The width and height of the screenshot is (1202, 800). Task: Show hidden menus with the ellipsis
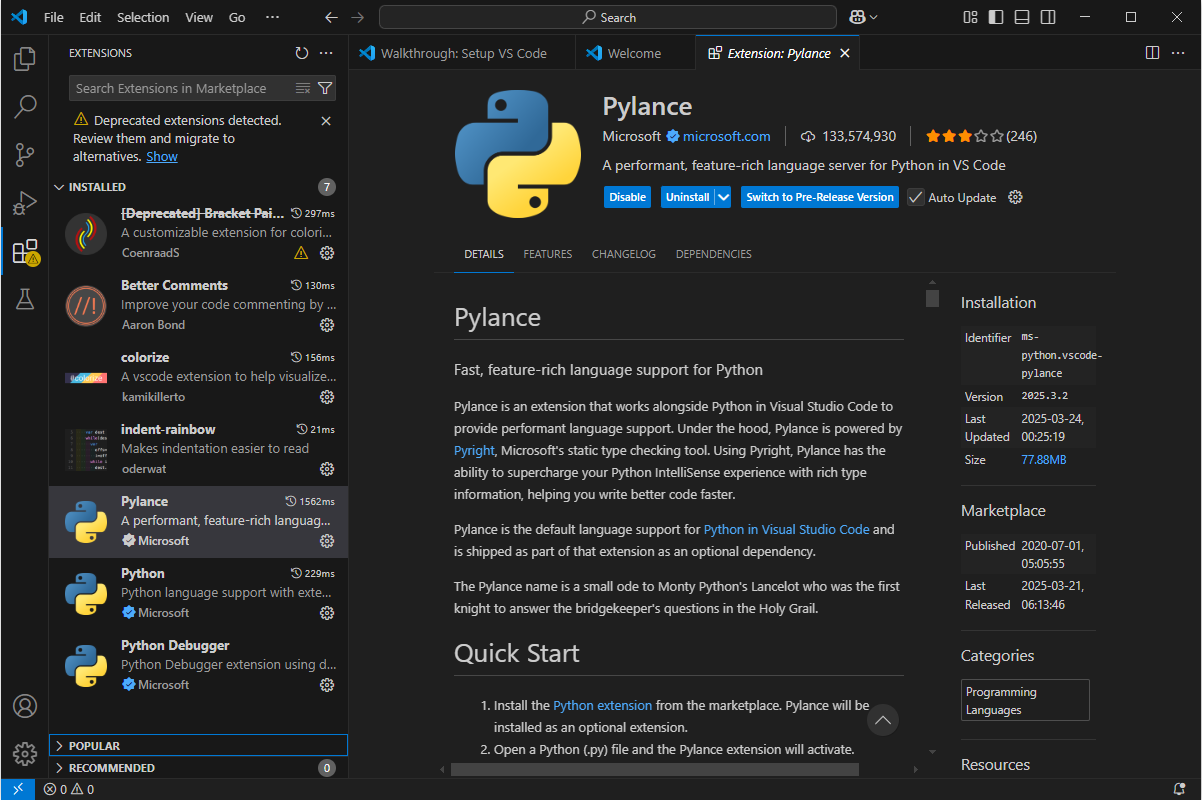[273, 17]
